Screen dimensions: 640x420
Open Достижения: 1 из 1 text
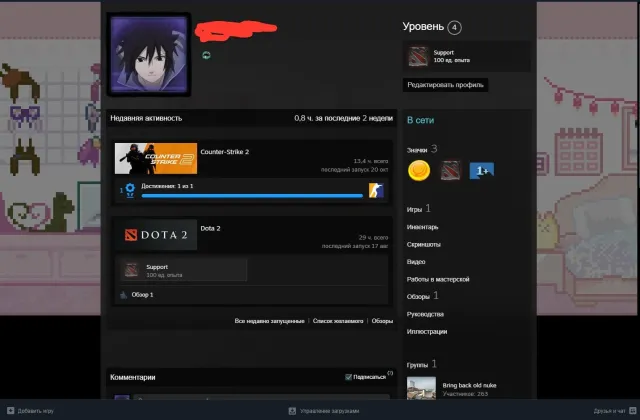point(167,186)
